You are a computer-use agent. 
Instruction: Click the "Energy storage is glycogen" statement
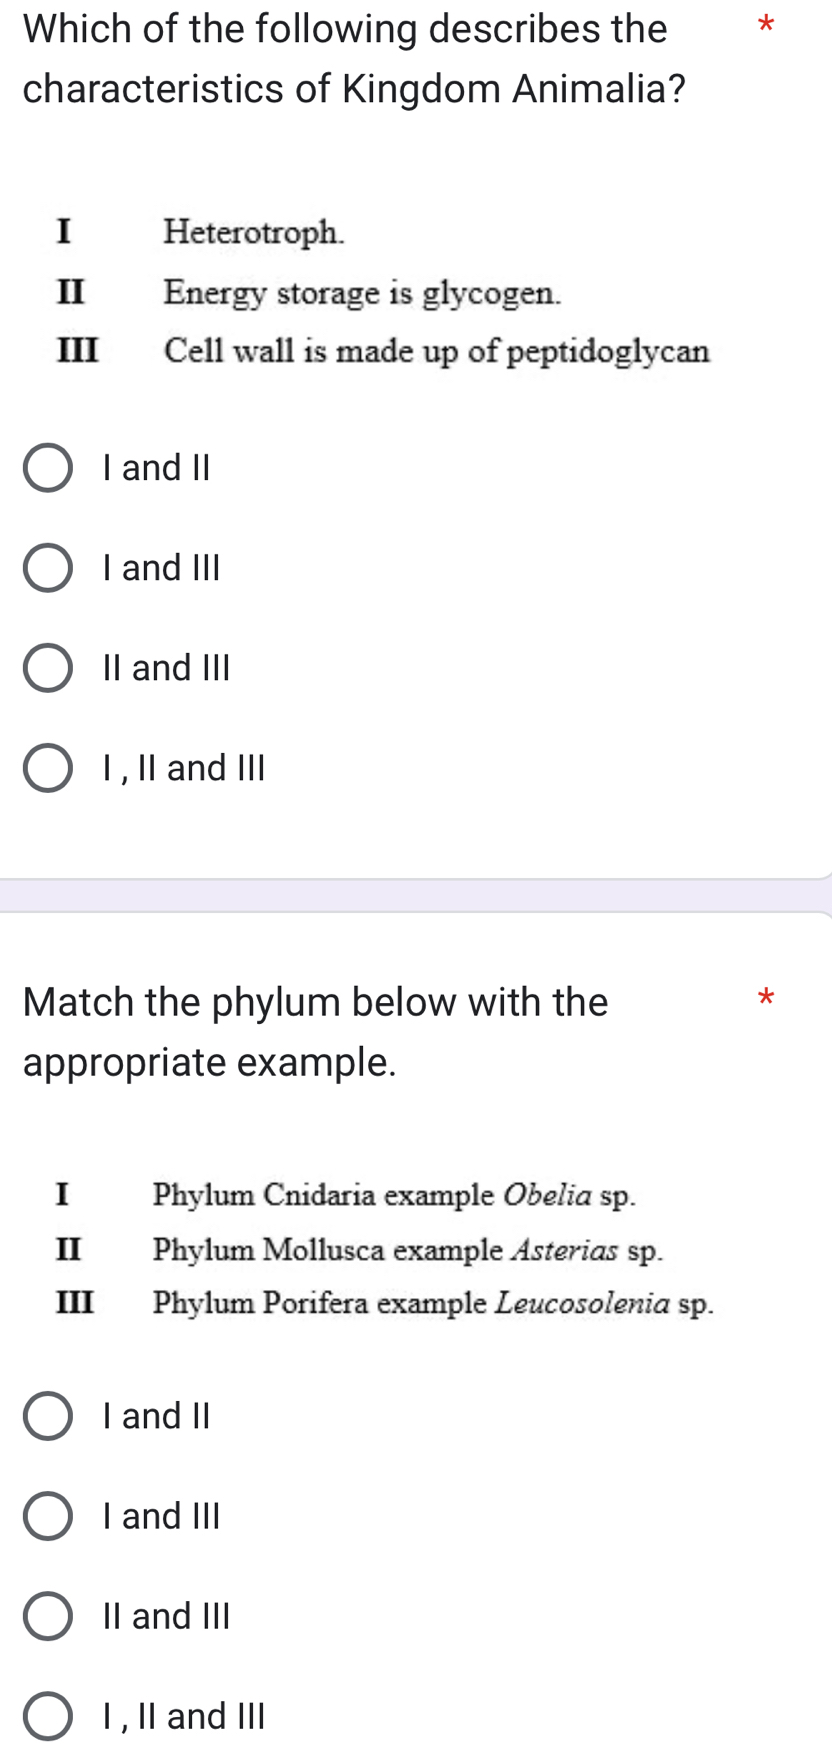[x=363, y=293]
